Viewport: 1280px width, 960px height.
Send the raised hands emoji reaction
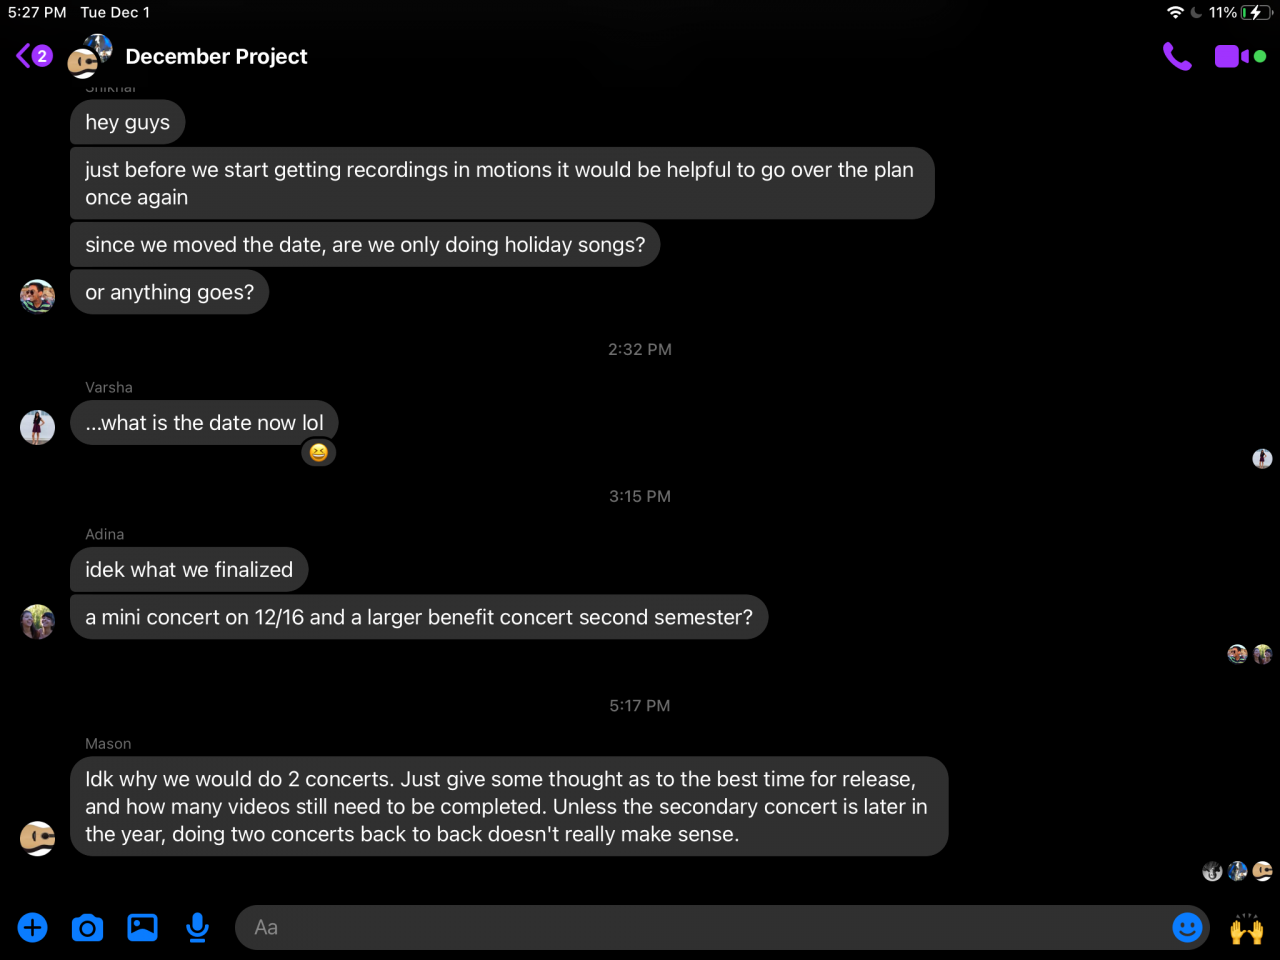pos(1246,929)
